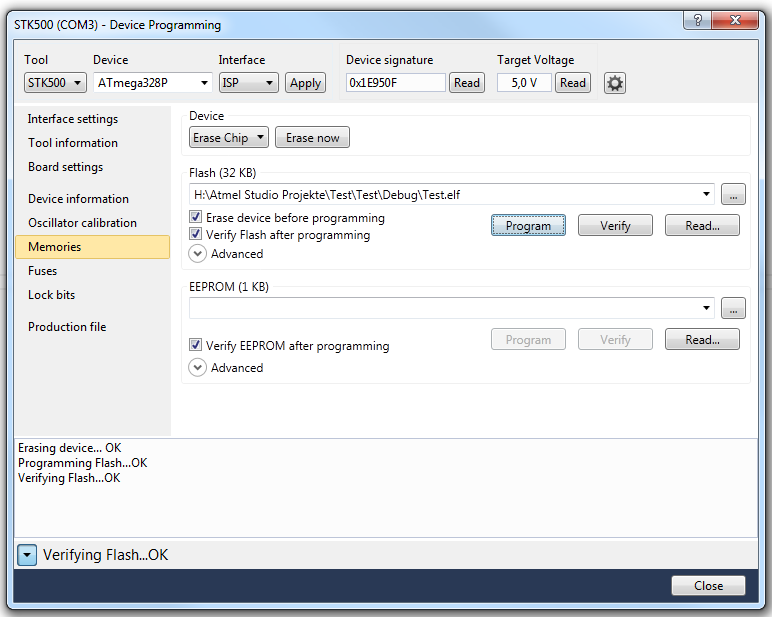This screenshot has height=617, width=772.
Task: Click the help question mark icon
Action: [696, 21]
